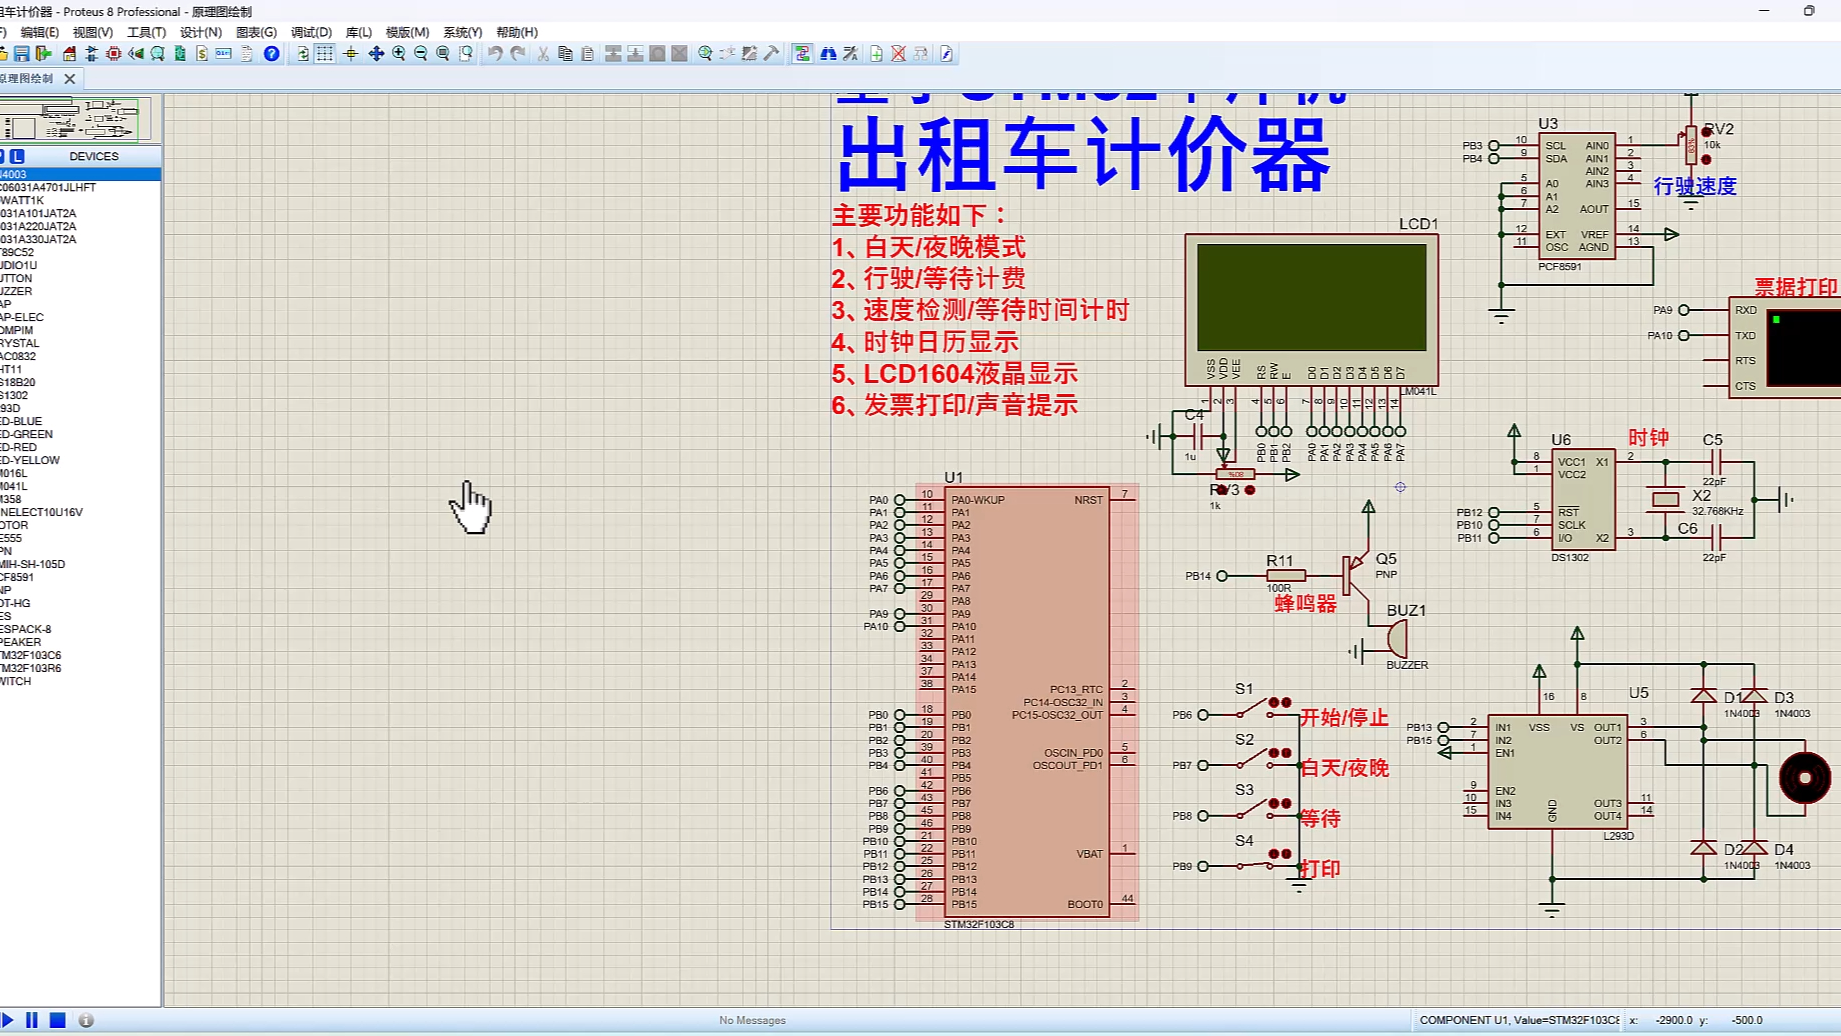Open the blue Help question icon
This screenshot has height=1036, width=1841.
pos(271,54)
